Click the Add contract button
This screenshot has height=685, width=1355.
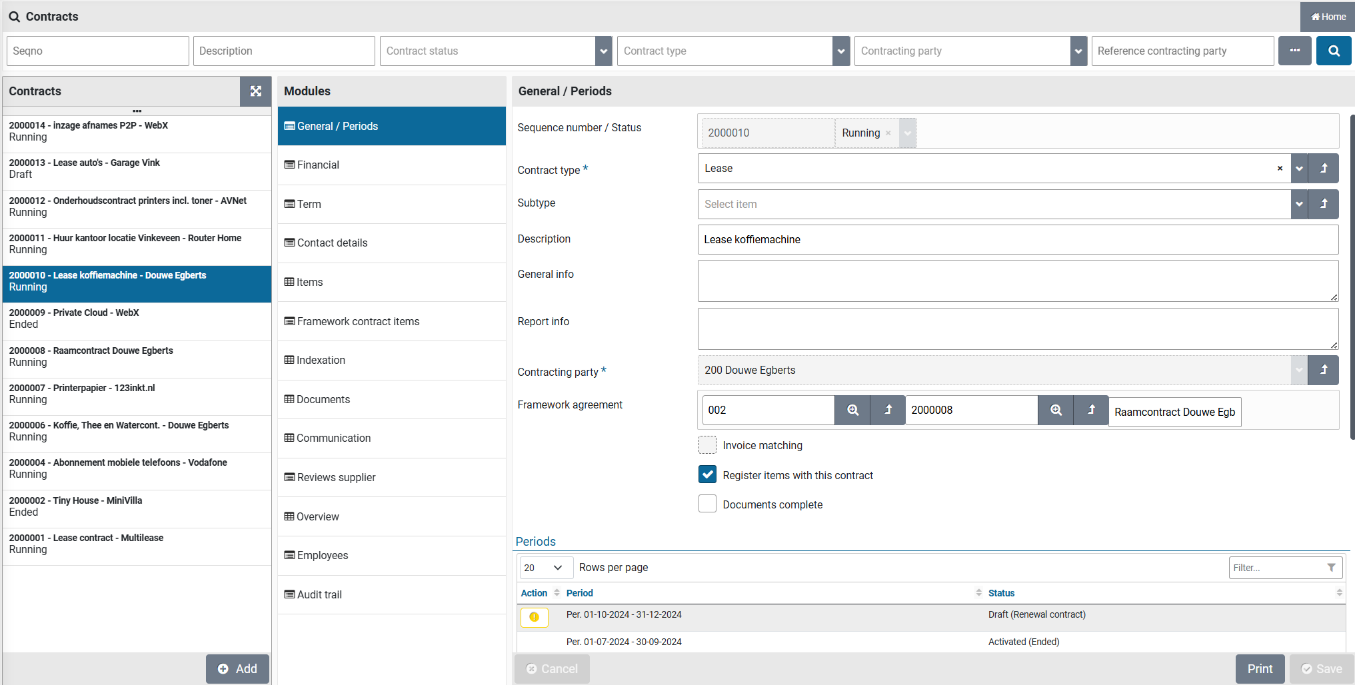(x=237, y=669)
